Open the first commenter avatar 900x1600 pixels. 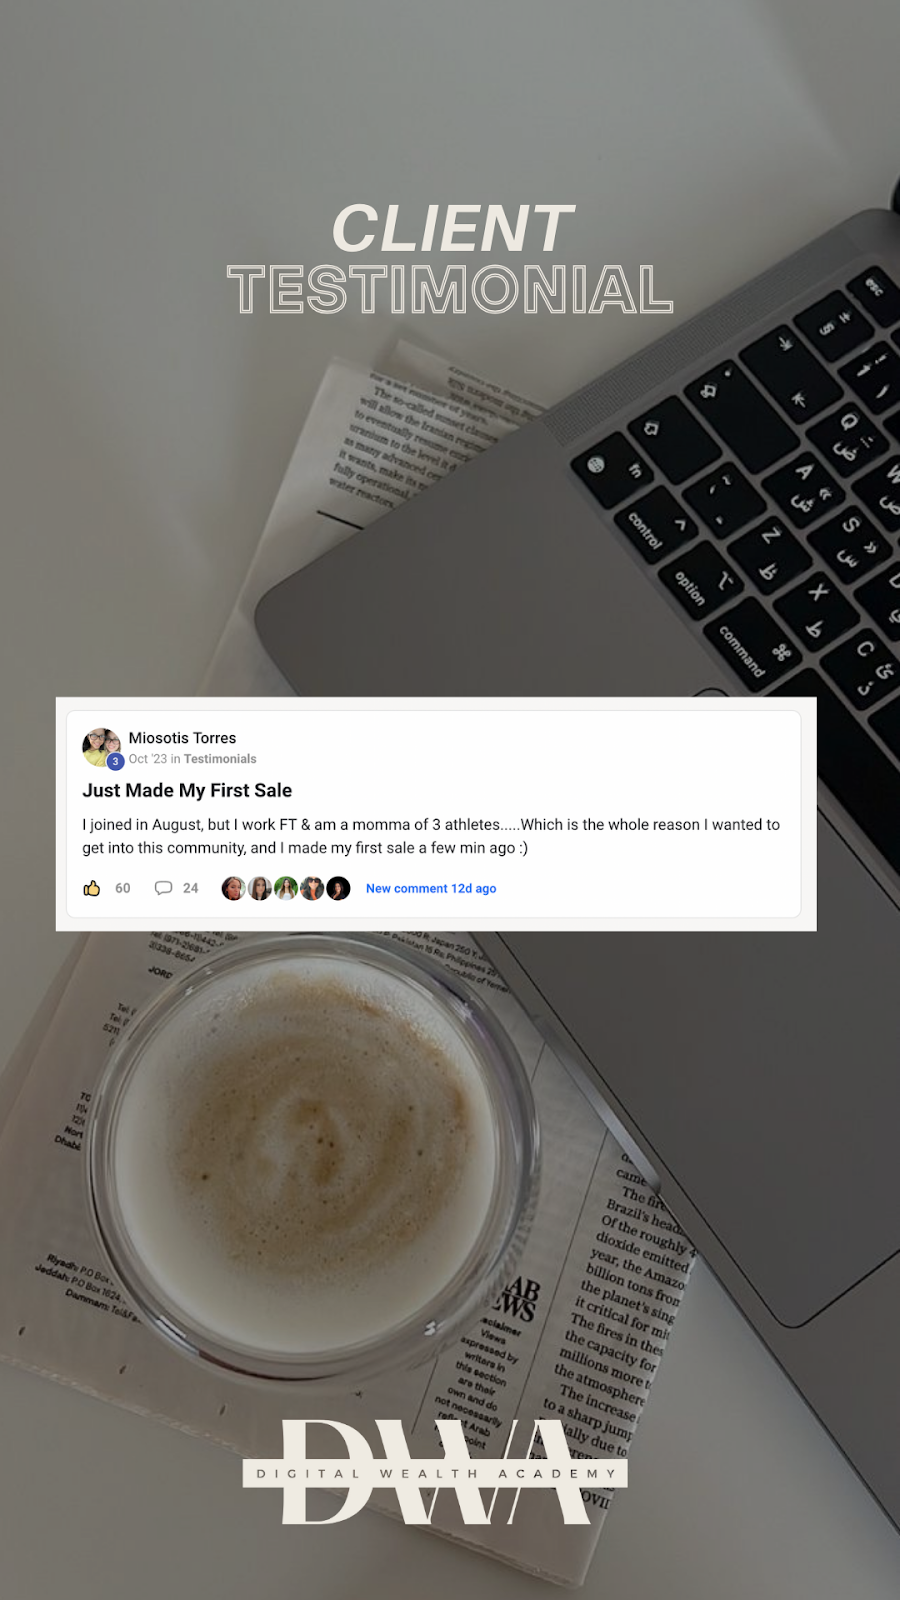tap(233, 888)
